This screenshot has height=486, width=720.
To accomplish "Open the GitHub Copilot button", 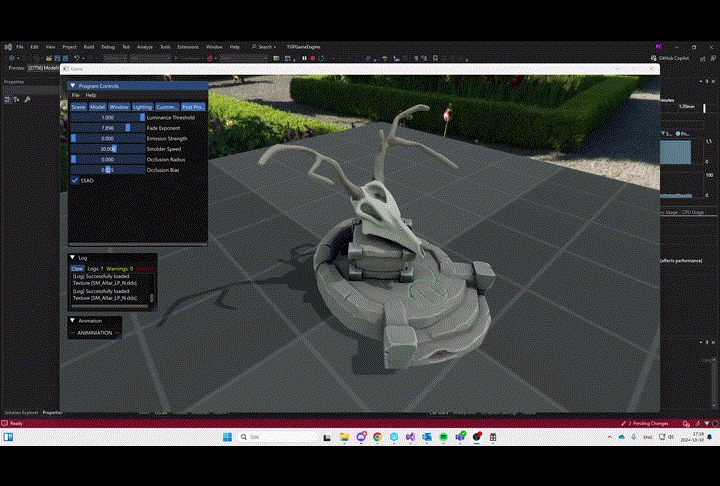I will 670,58.
